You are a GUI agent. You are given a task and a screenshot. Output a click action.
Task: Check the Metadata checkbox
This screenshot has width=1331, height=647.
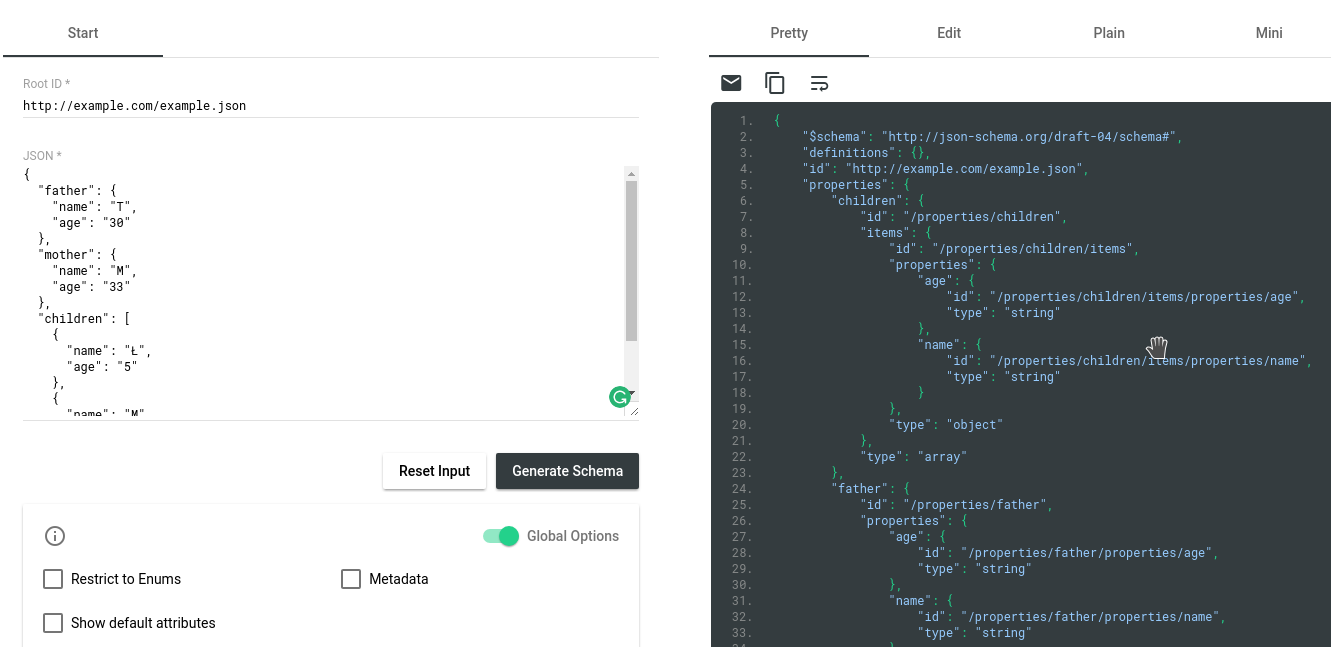351,579
